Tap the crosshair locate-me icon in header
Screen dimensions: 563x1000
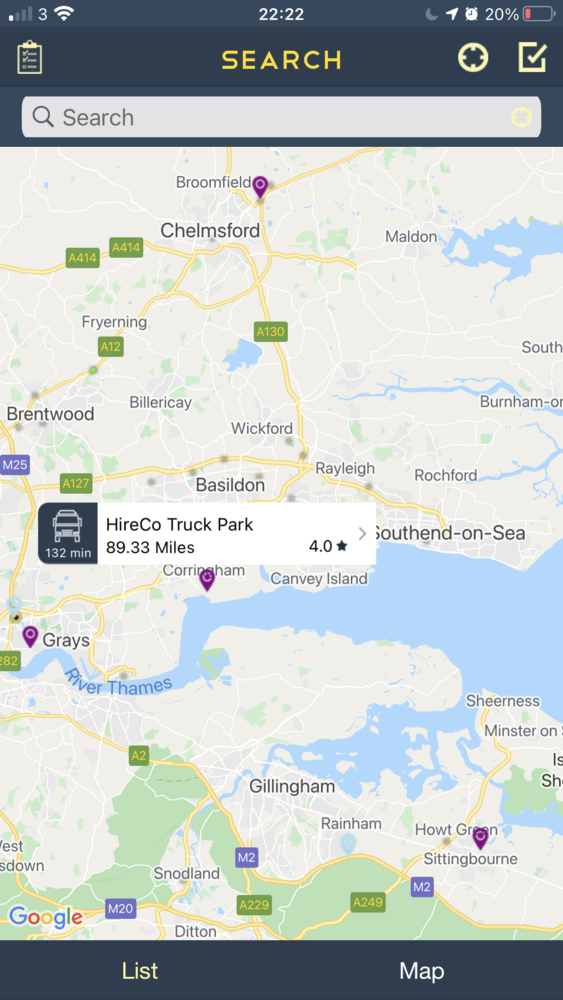tap(473, 57)
